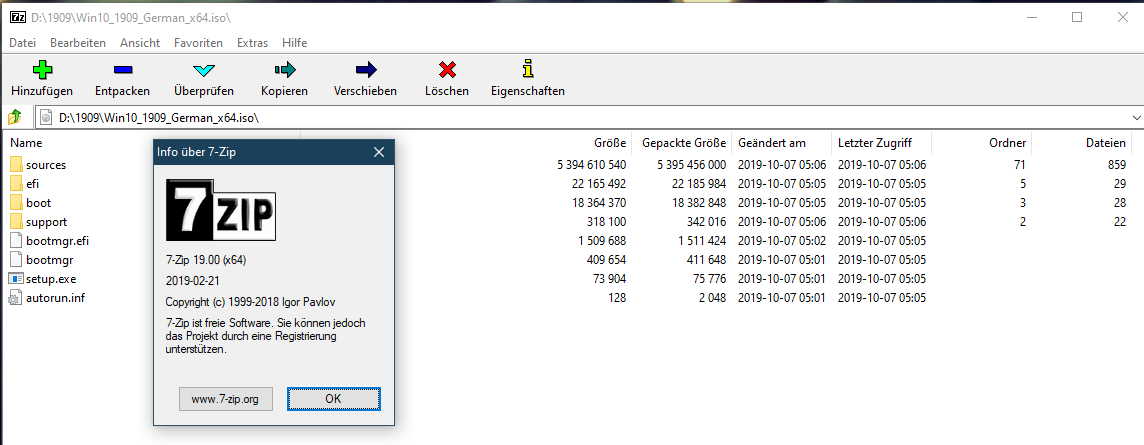
Task: Click the www.7-zip.org button
Action: 225,399
